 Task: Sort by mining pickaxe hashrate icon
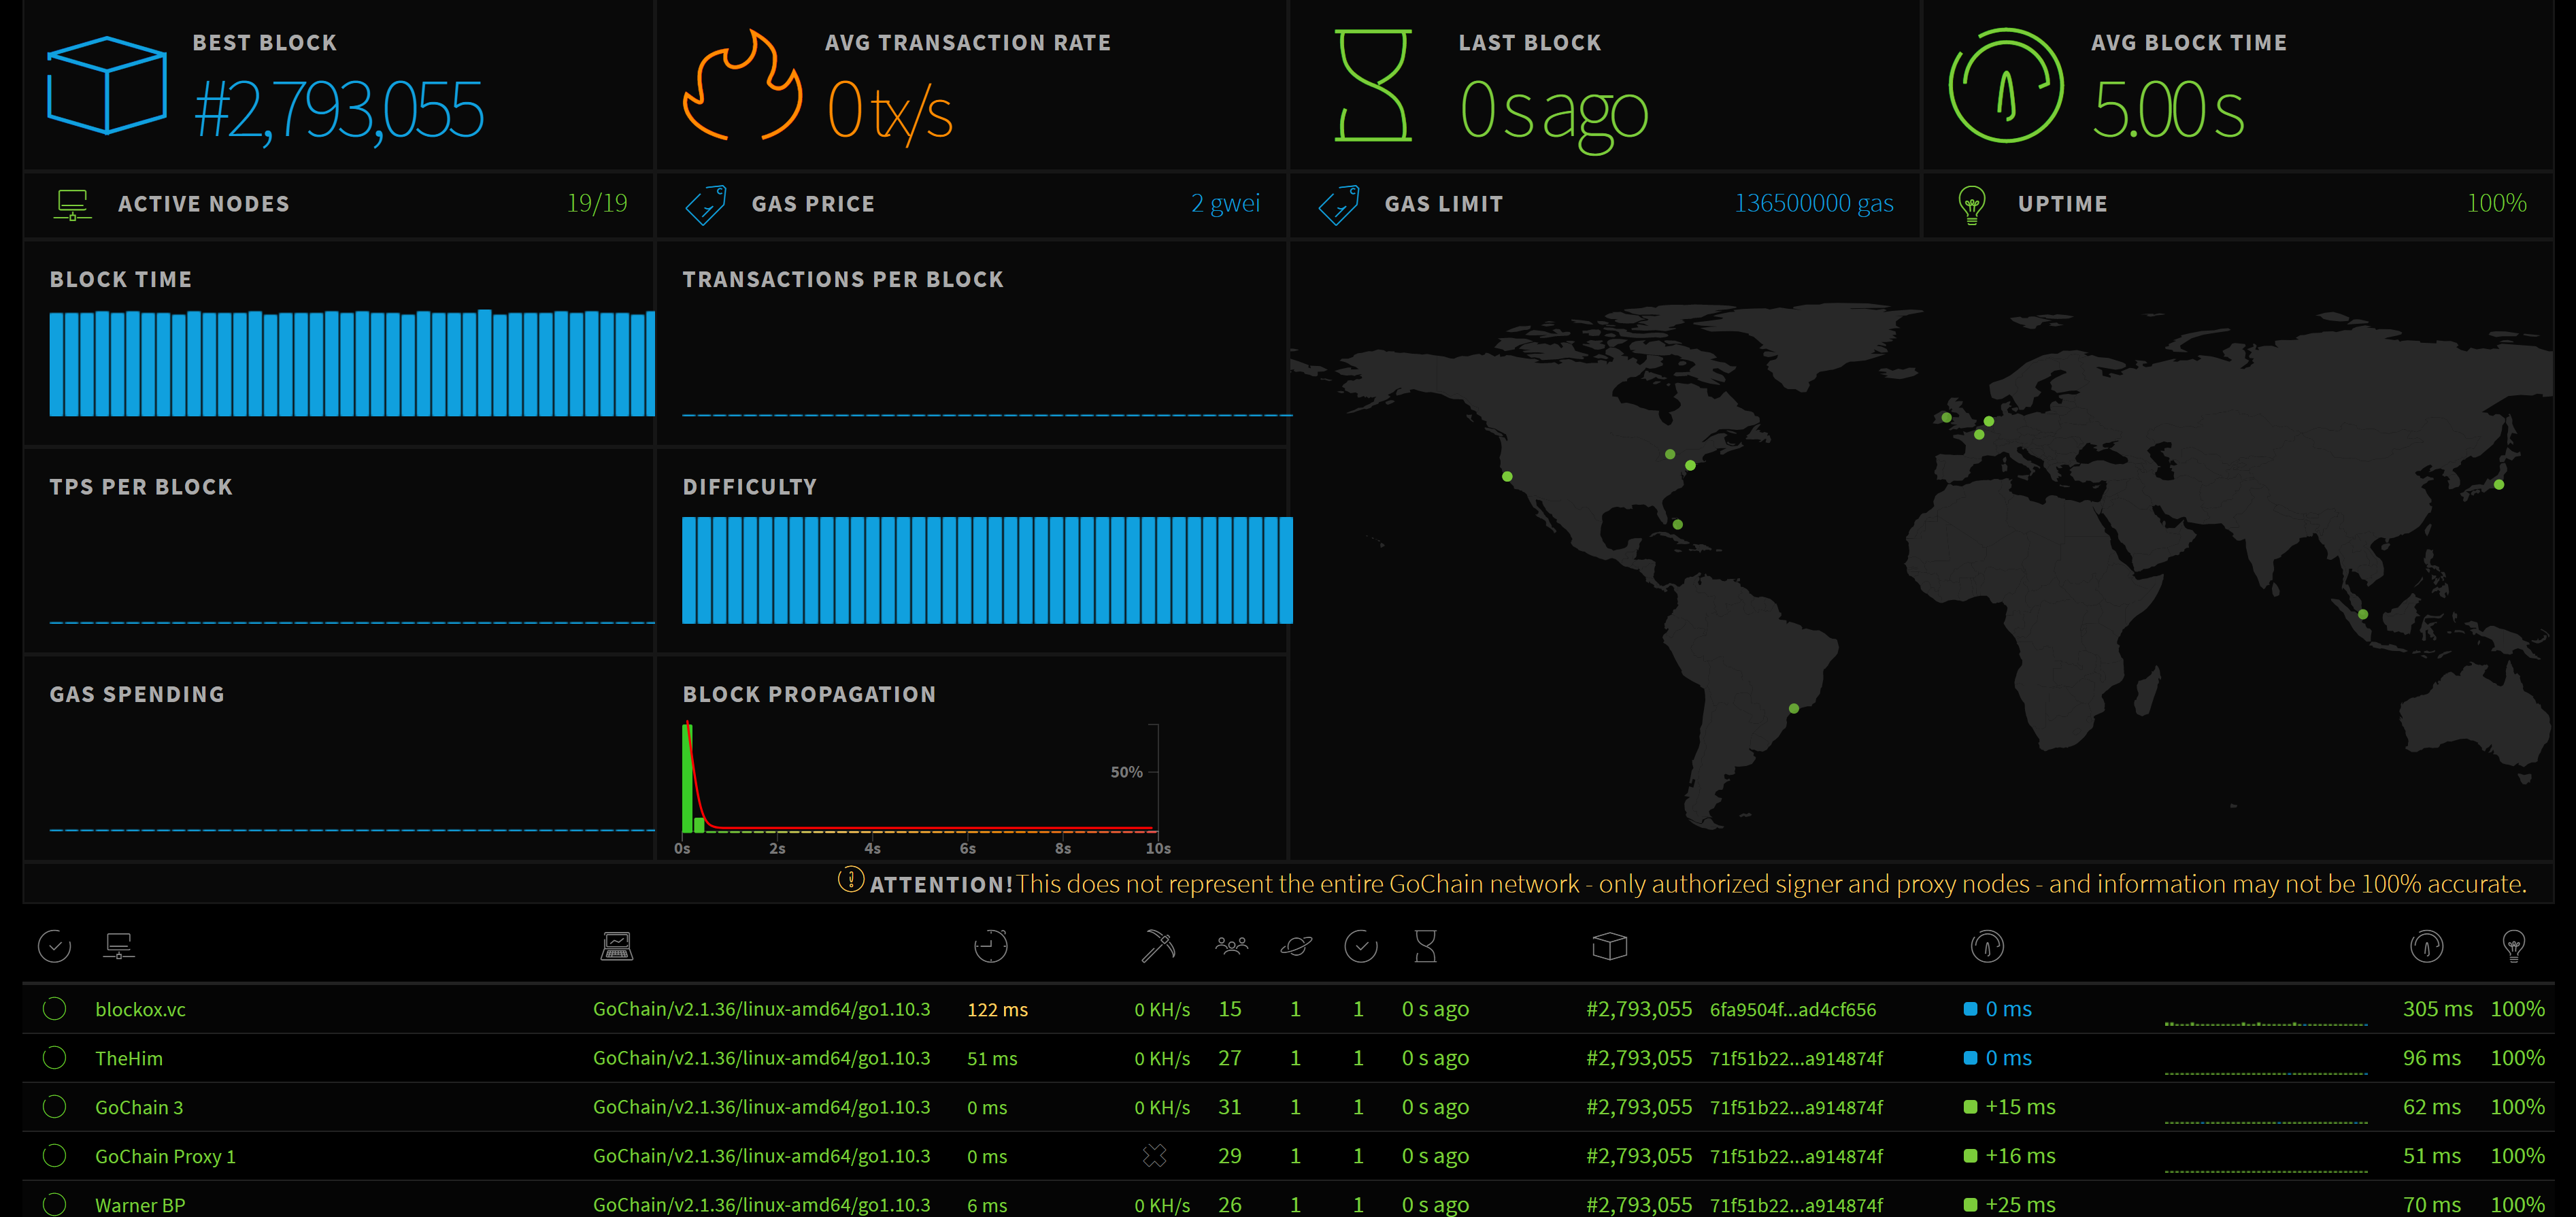click(1158, 946)
